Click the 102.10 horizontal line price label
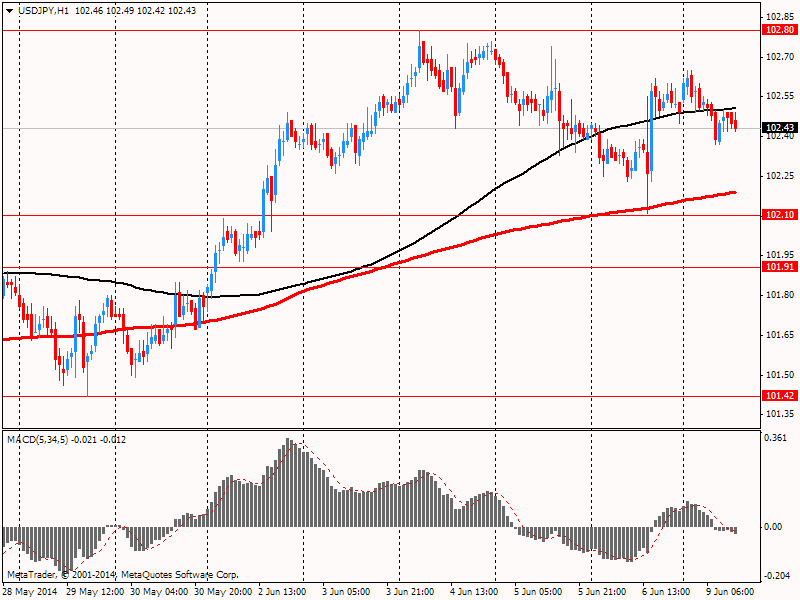Viewport: 800px width, 600px height. coord(779,215)
